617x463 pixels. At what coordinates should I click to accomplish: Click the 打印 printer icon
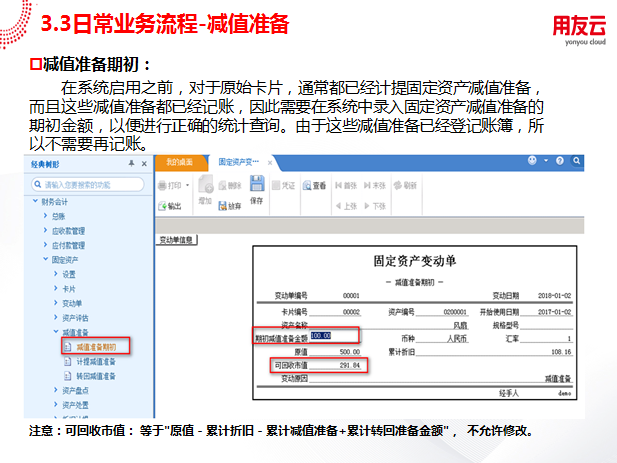point(163,186)
